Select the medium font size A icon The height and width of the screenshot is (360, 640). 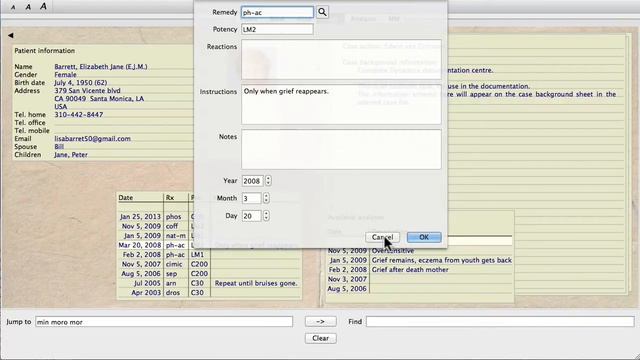point(28,7)
